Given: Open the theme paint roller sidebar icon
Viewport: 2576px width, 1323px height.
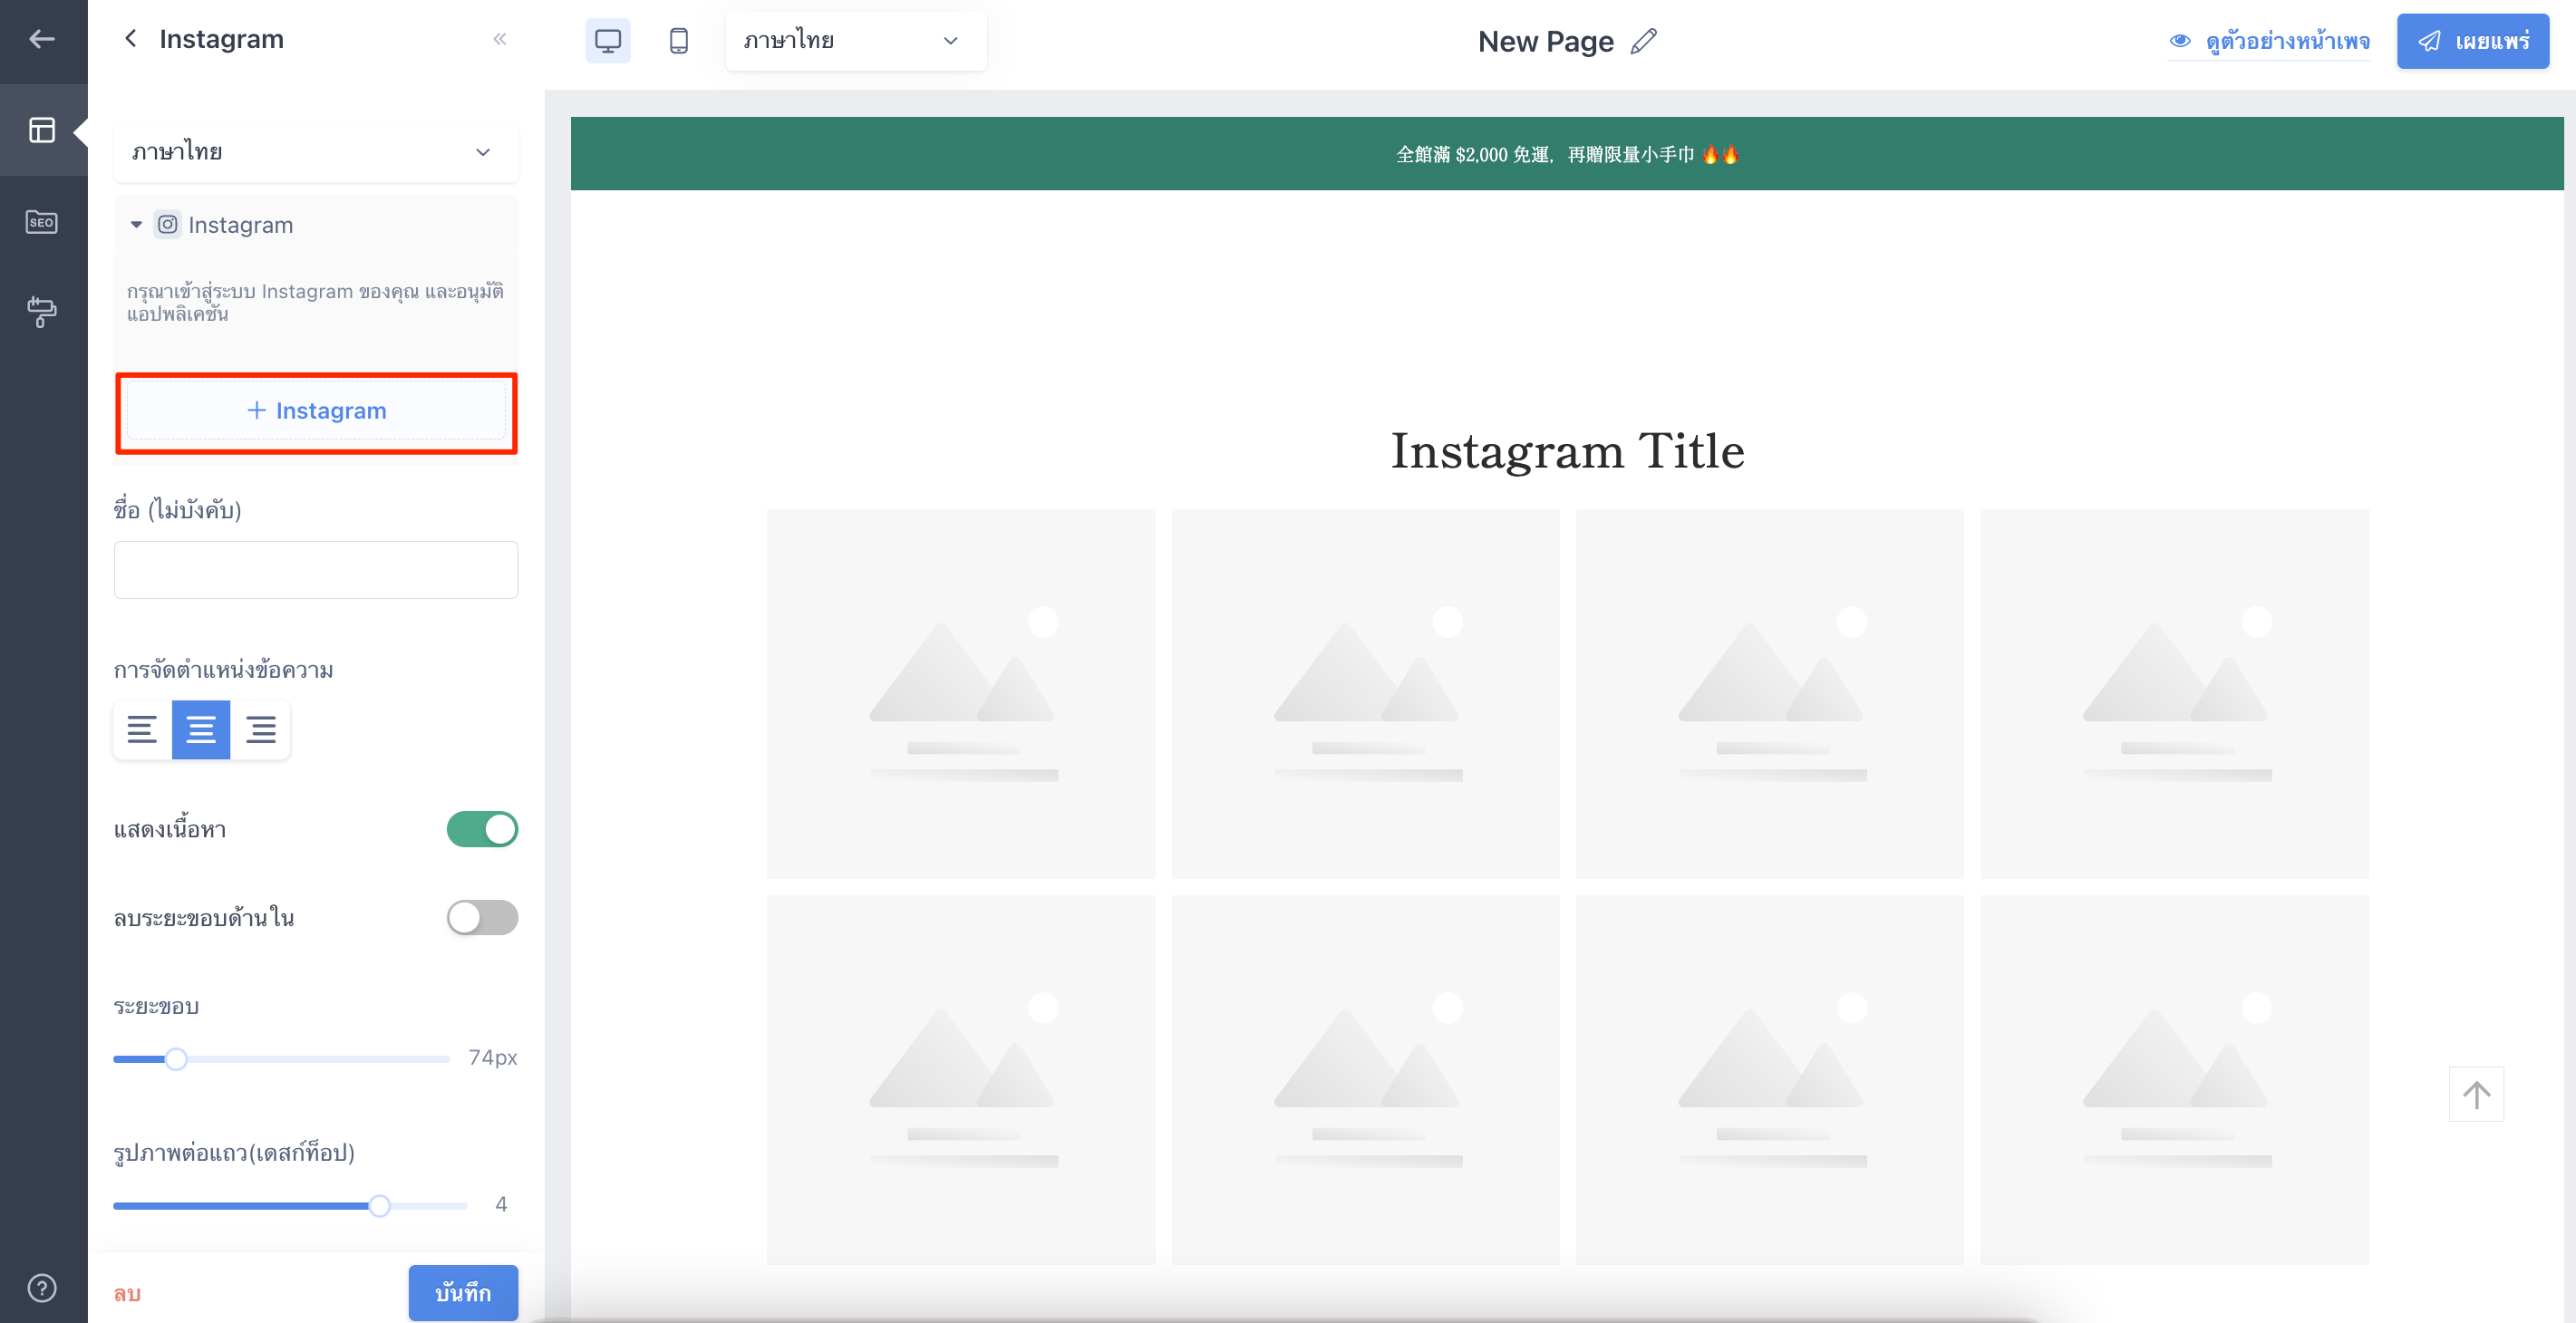Looking at the screenshot, I should (x=42, y=312).
